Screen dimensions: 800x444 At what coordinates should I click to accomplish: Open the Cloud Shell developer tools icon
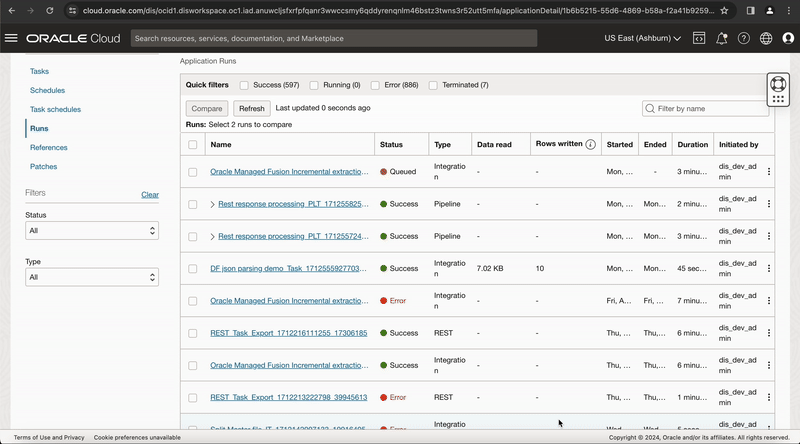699,38
